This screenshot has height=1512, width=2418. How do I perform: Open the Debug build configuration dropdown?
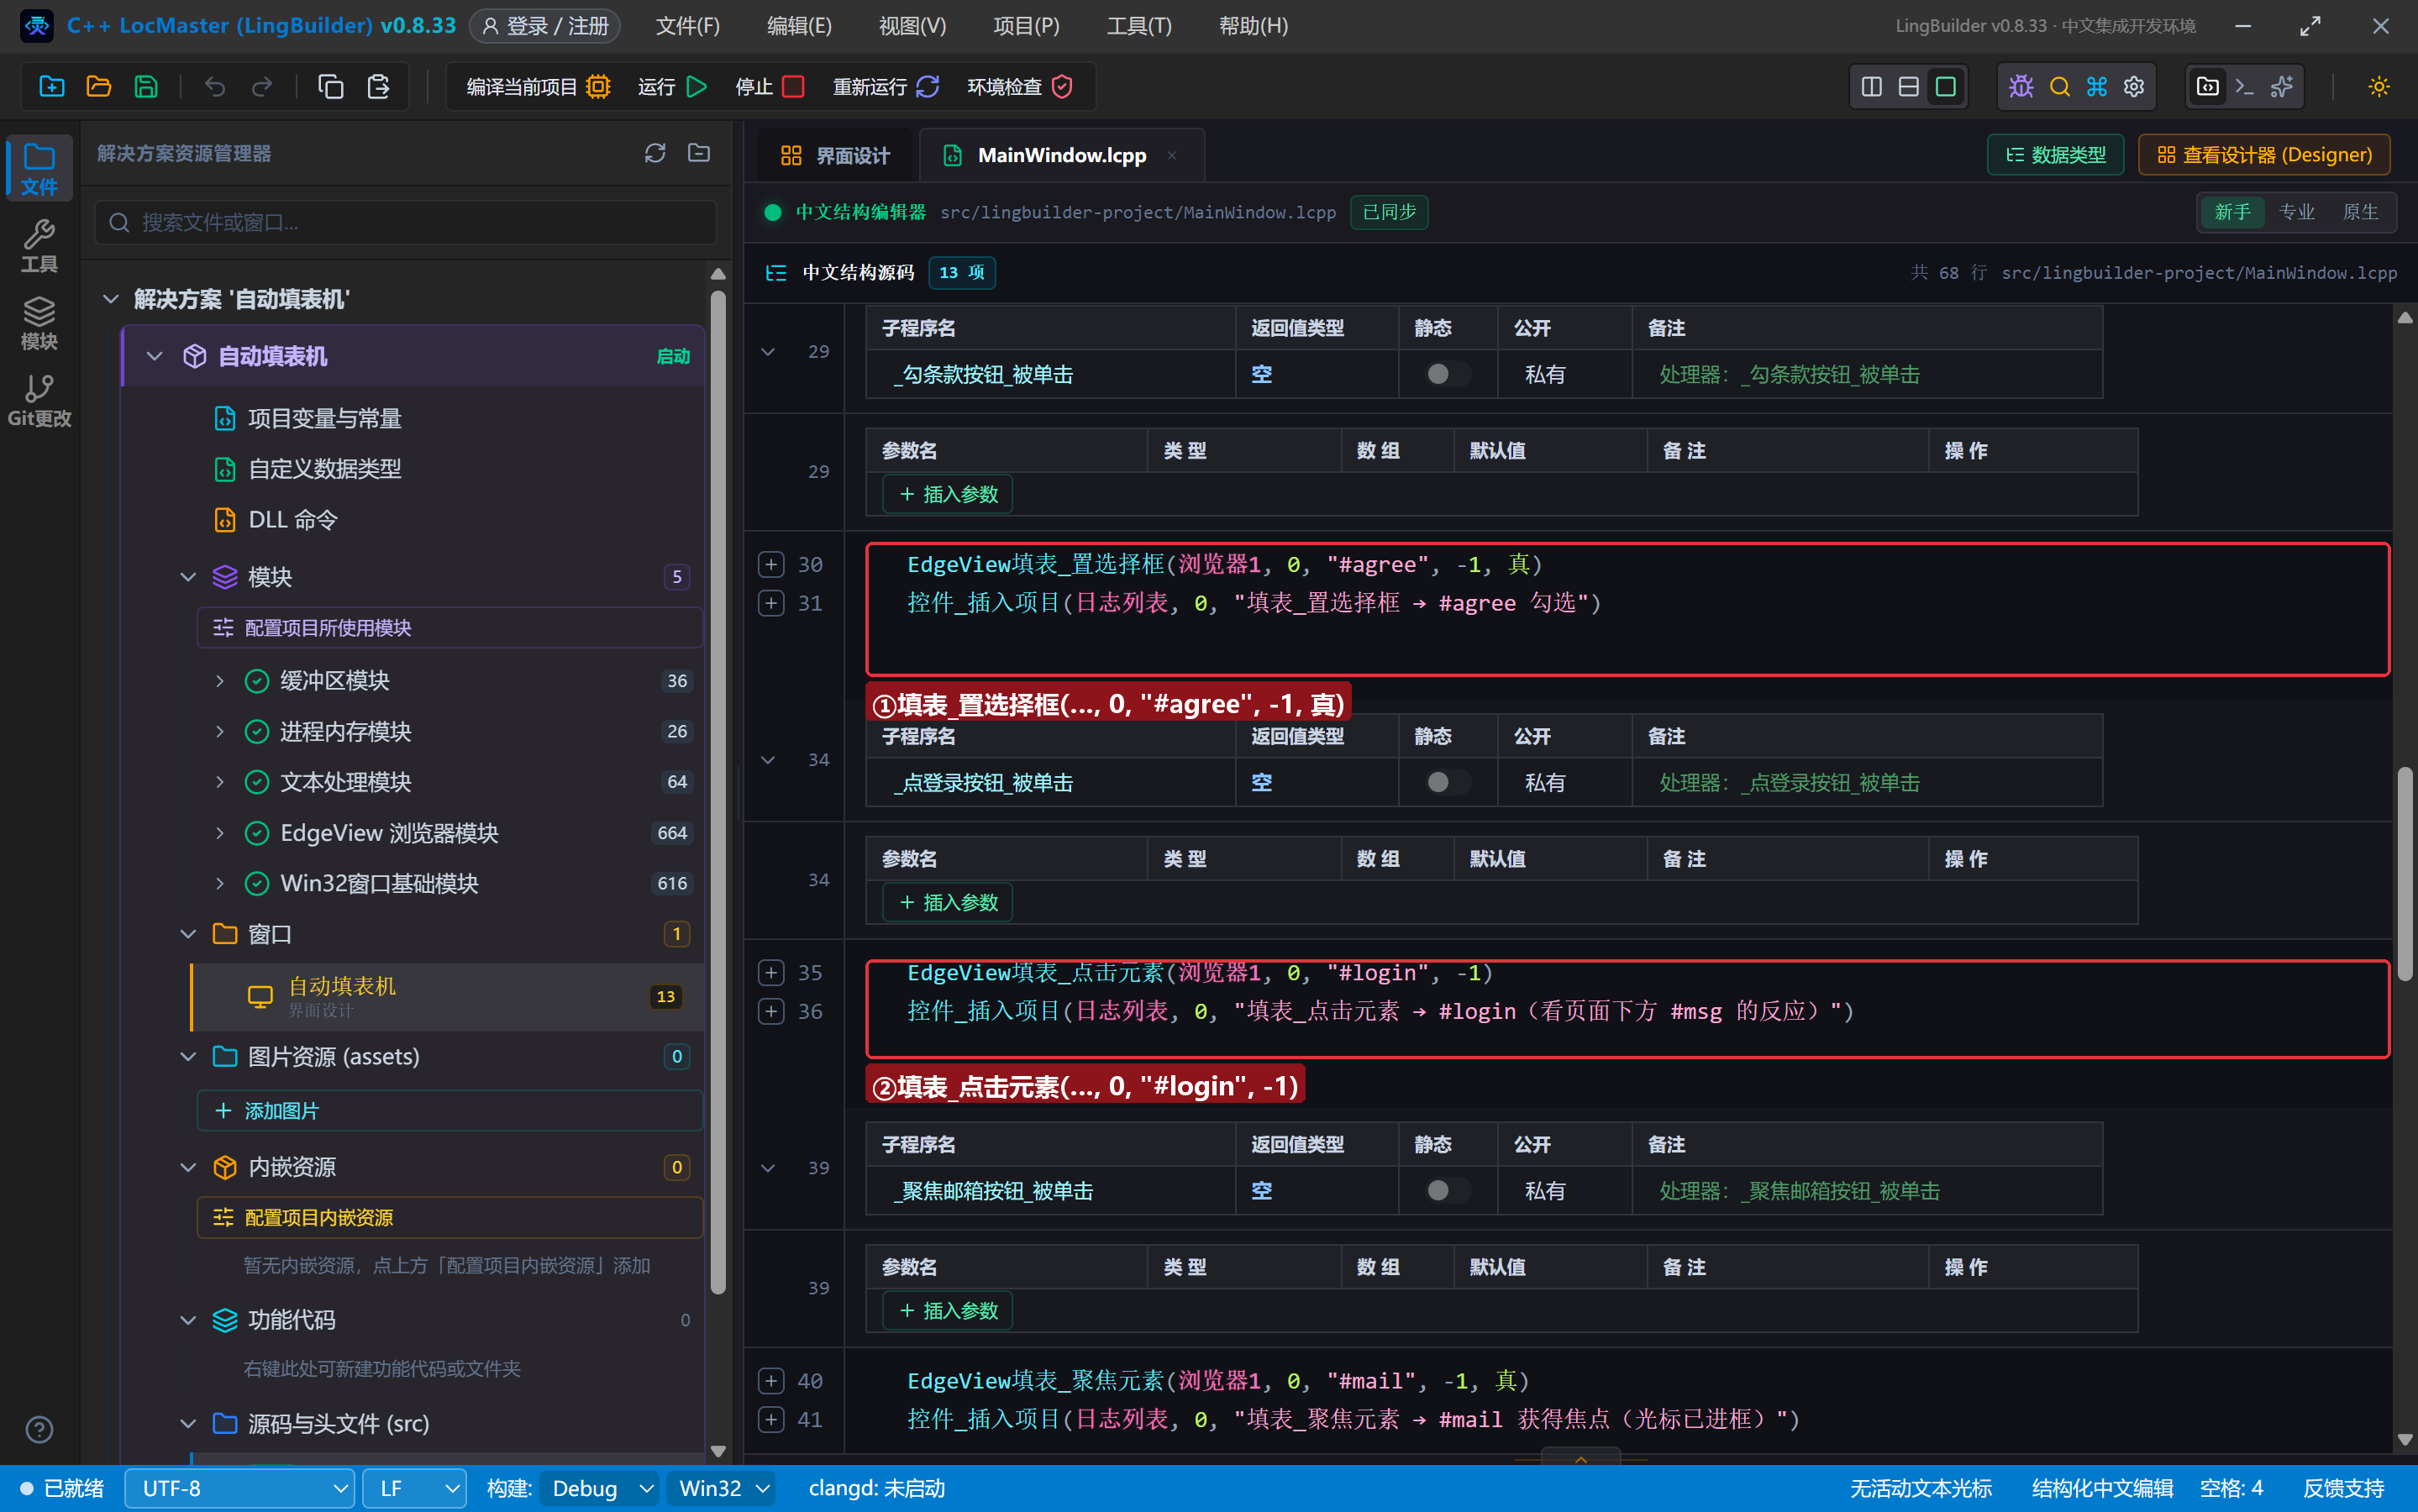pos(601,1488)
